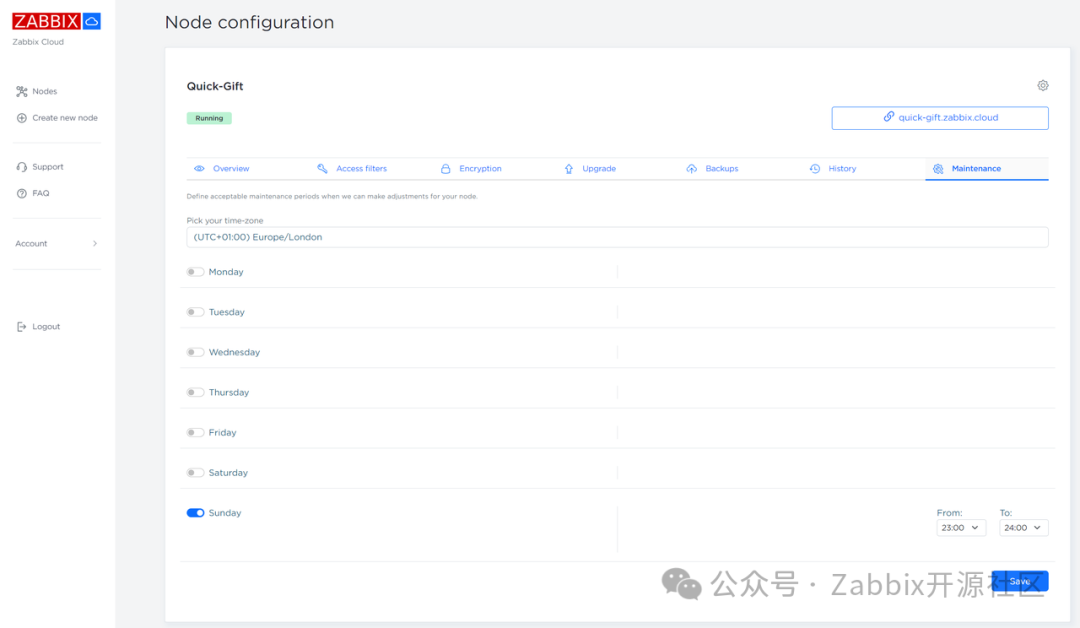
Task: Click the Overview eye icon
Action: click(x=199, y=169)
